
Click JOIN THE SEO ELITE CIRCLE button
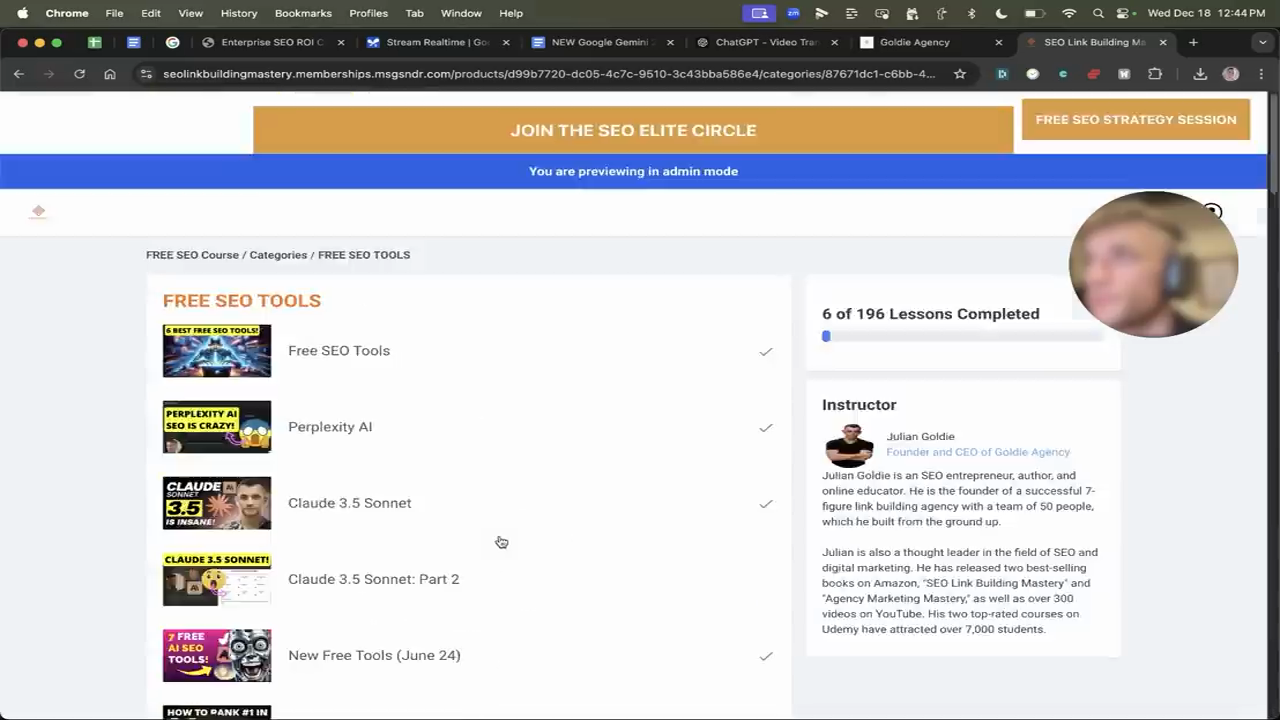[x=633, y=130]
